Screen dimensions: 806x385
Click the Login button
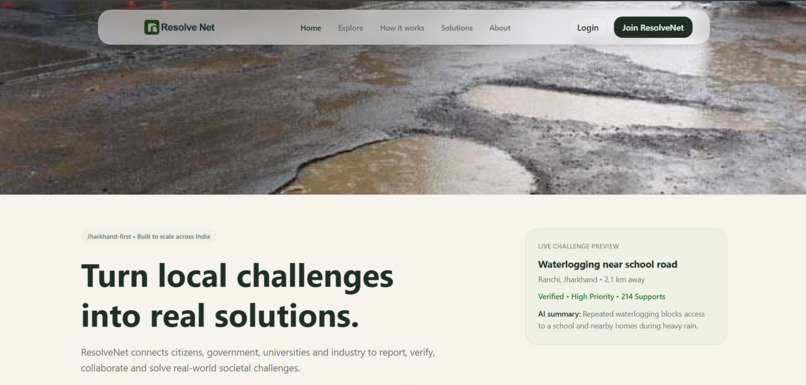click(588, 28)
